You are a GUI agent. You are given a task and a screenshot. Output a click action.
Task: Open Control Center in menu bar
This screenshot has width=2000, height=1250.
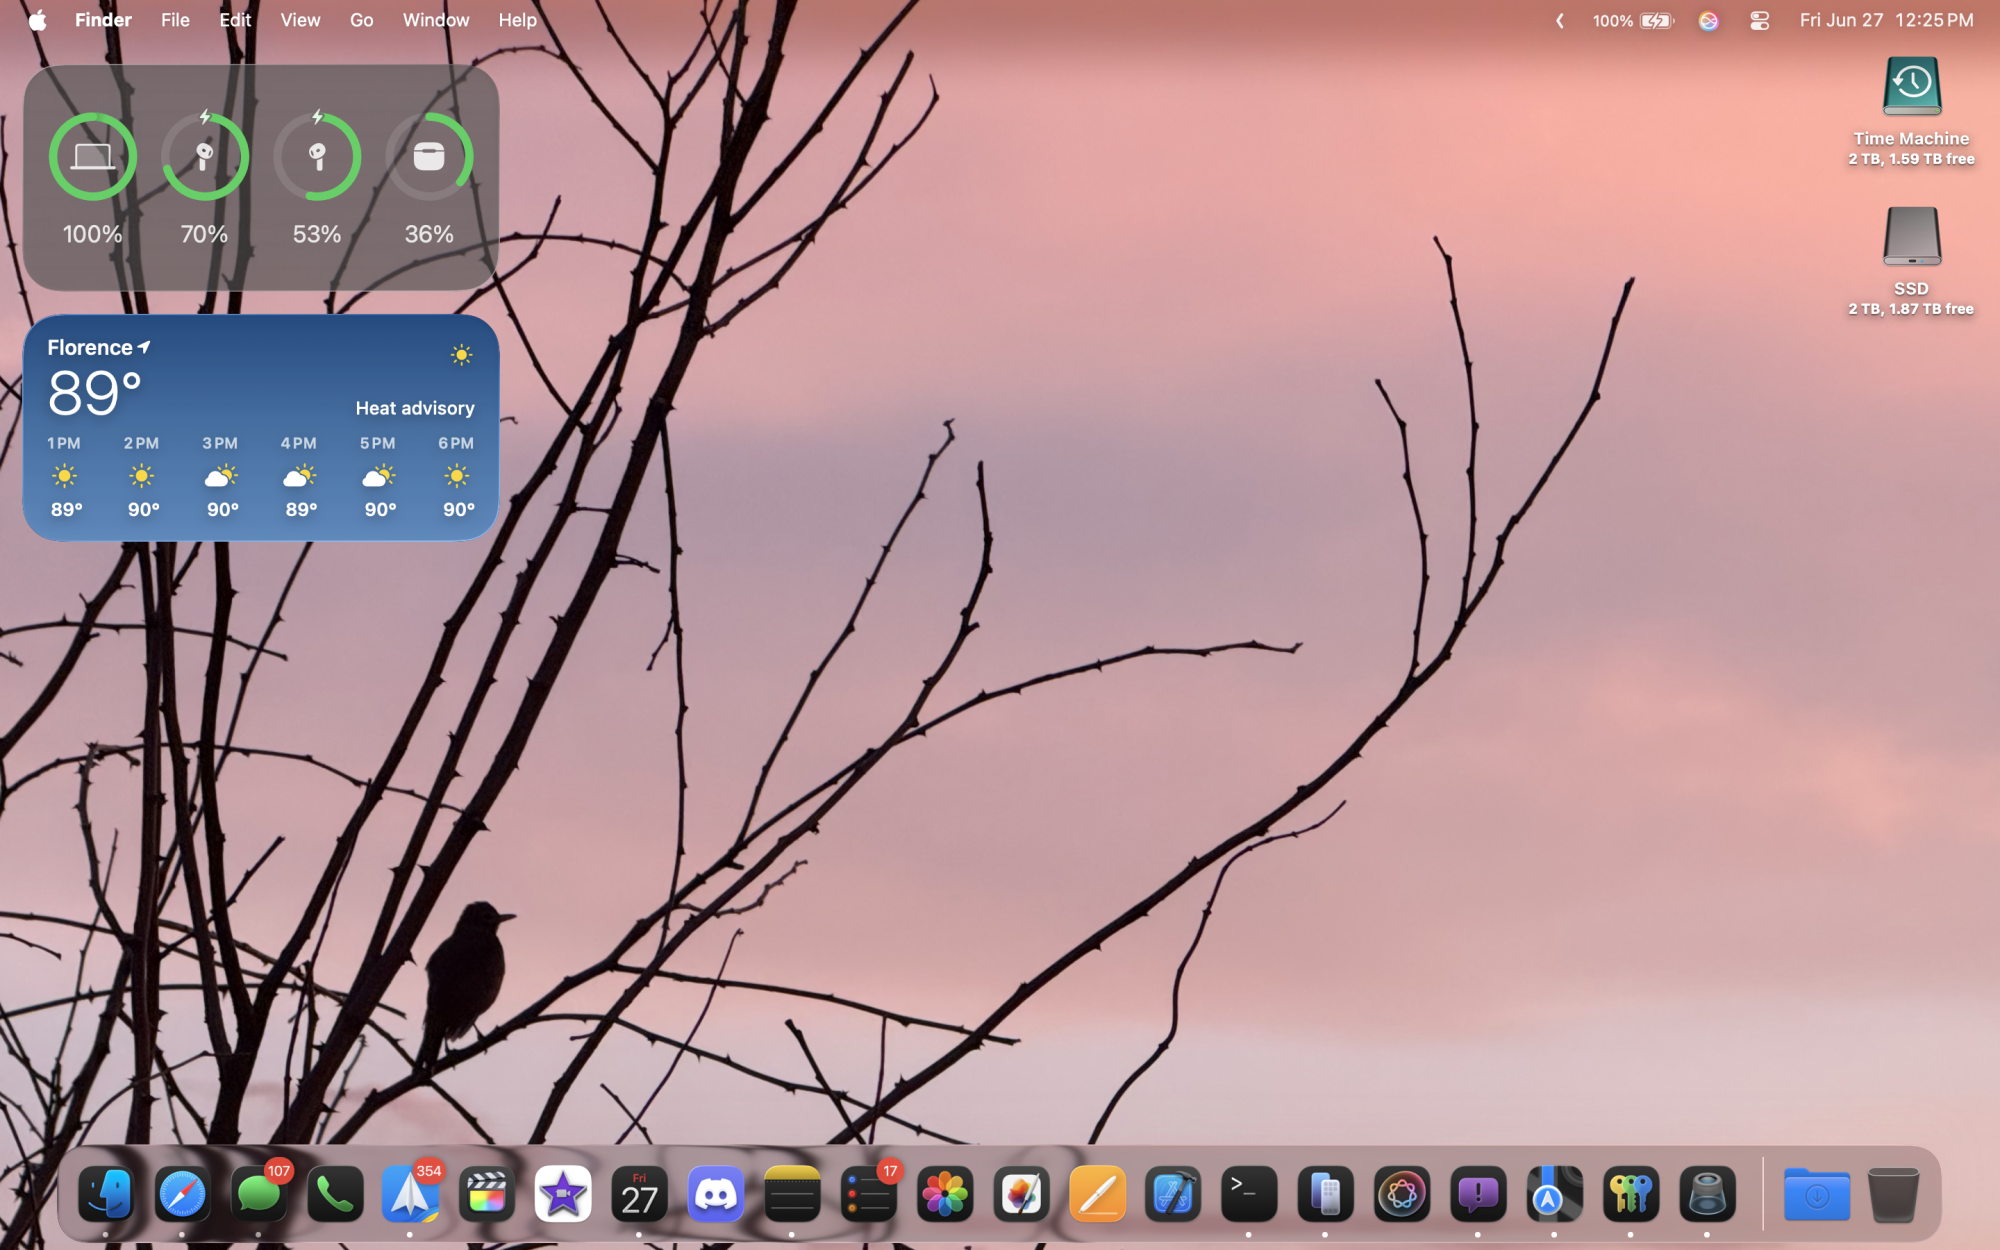click(1760, 20)
